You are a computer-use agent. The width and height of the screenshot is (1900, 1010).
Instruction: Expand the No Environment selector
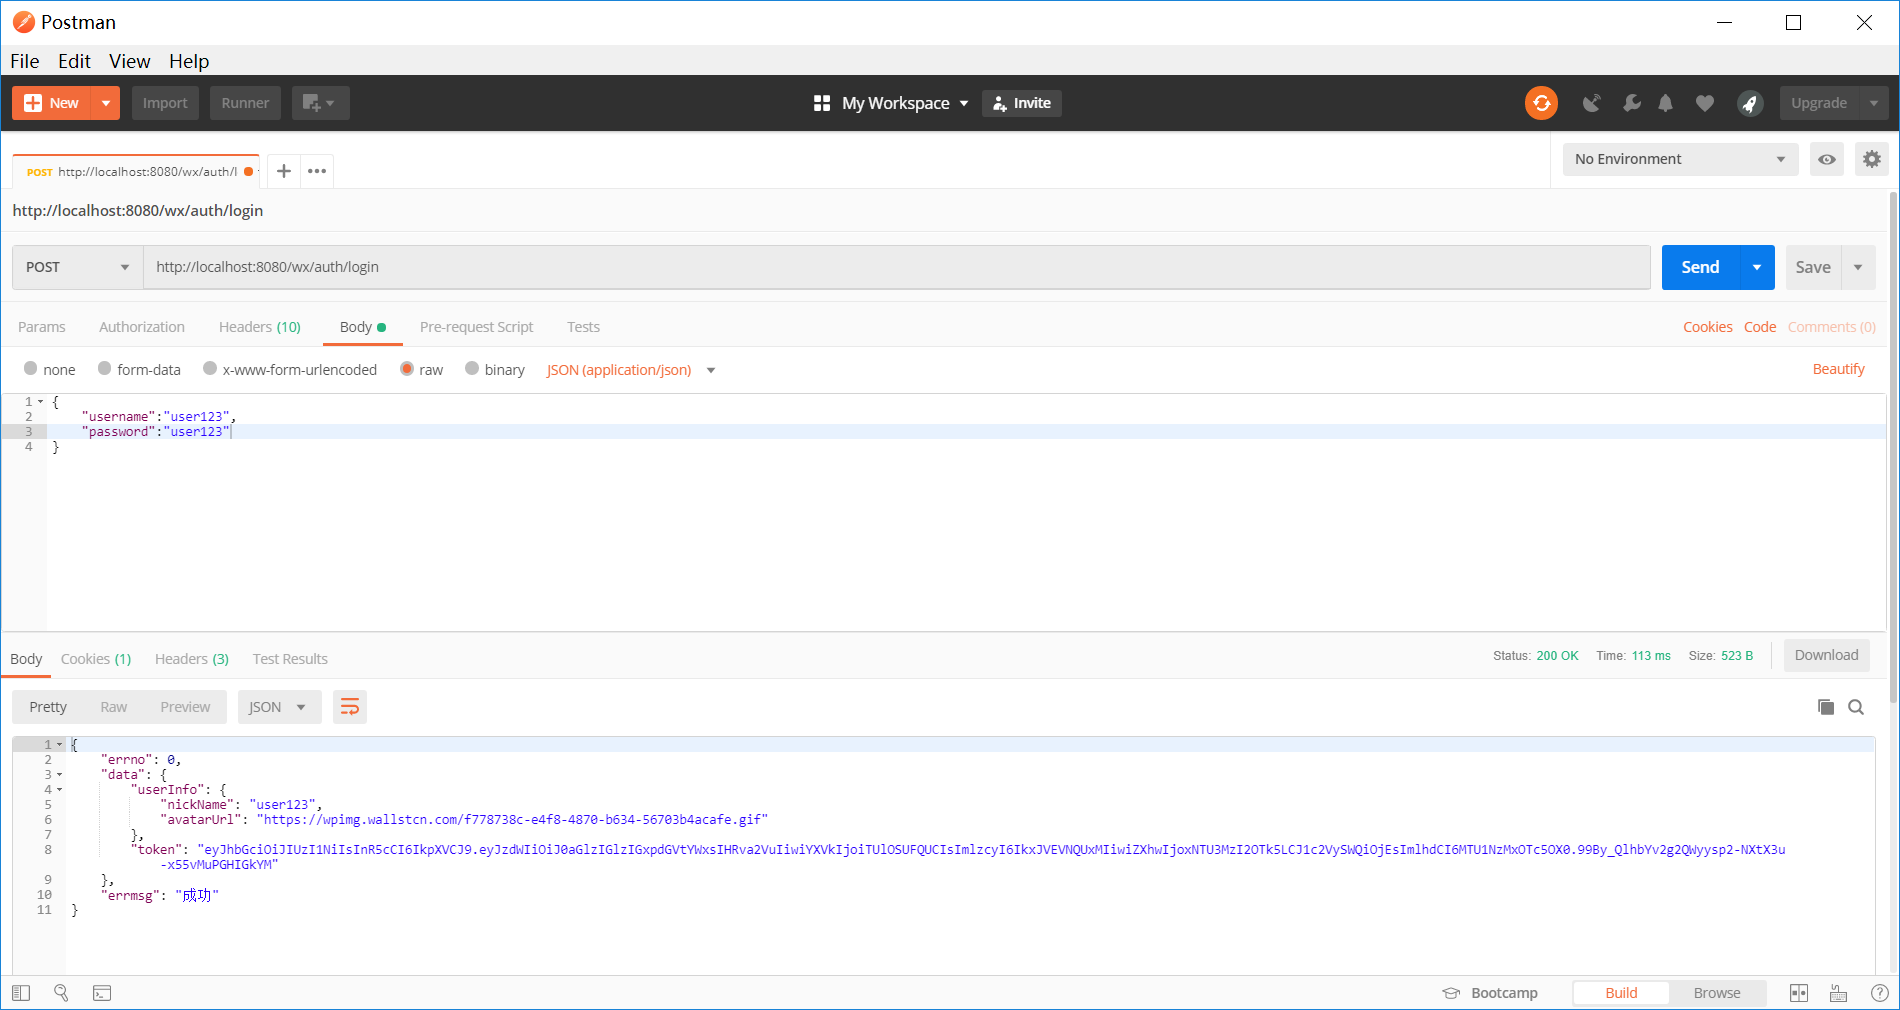pyautogui.click(x=1679, y=160)
